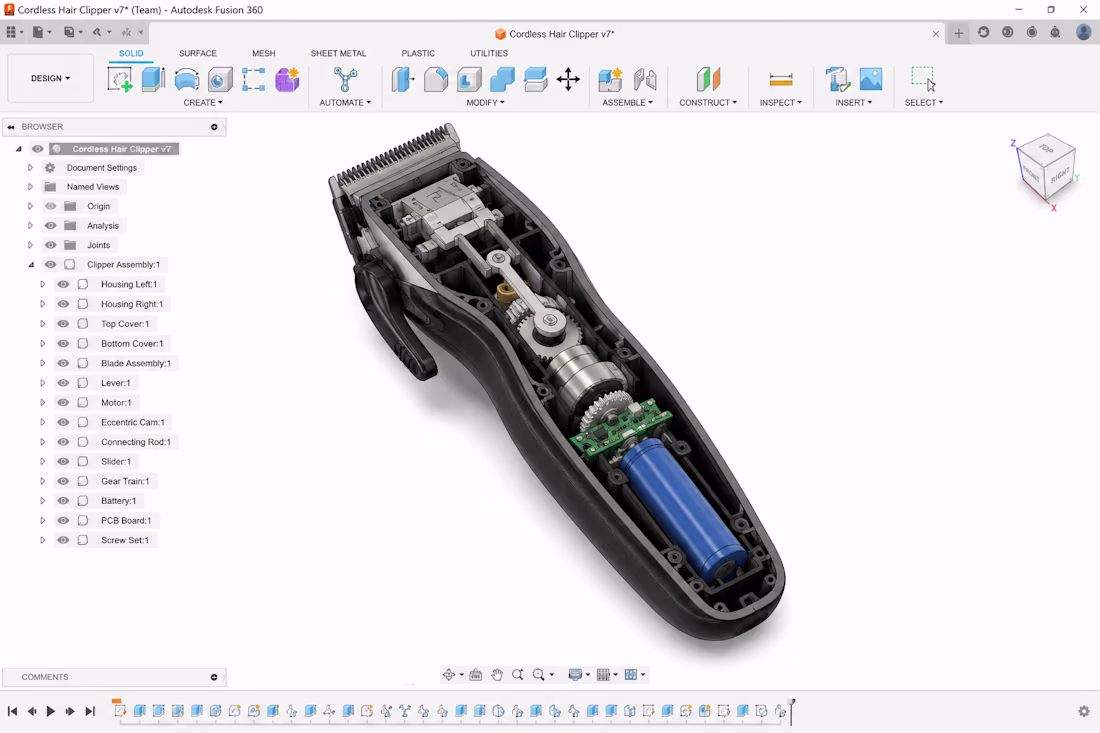Toggle visibility of Blade Assembly:1
Viewport: 1100px width, 733px height.
(63, 363)
